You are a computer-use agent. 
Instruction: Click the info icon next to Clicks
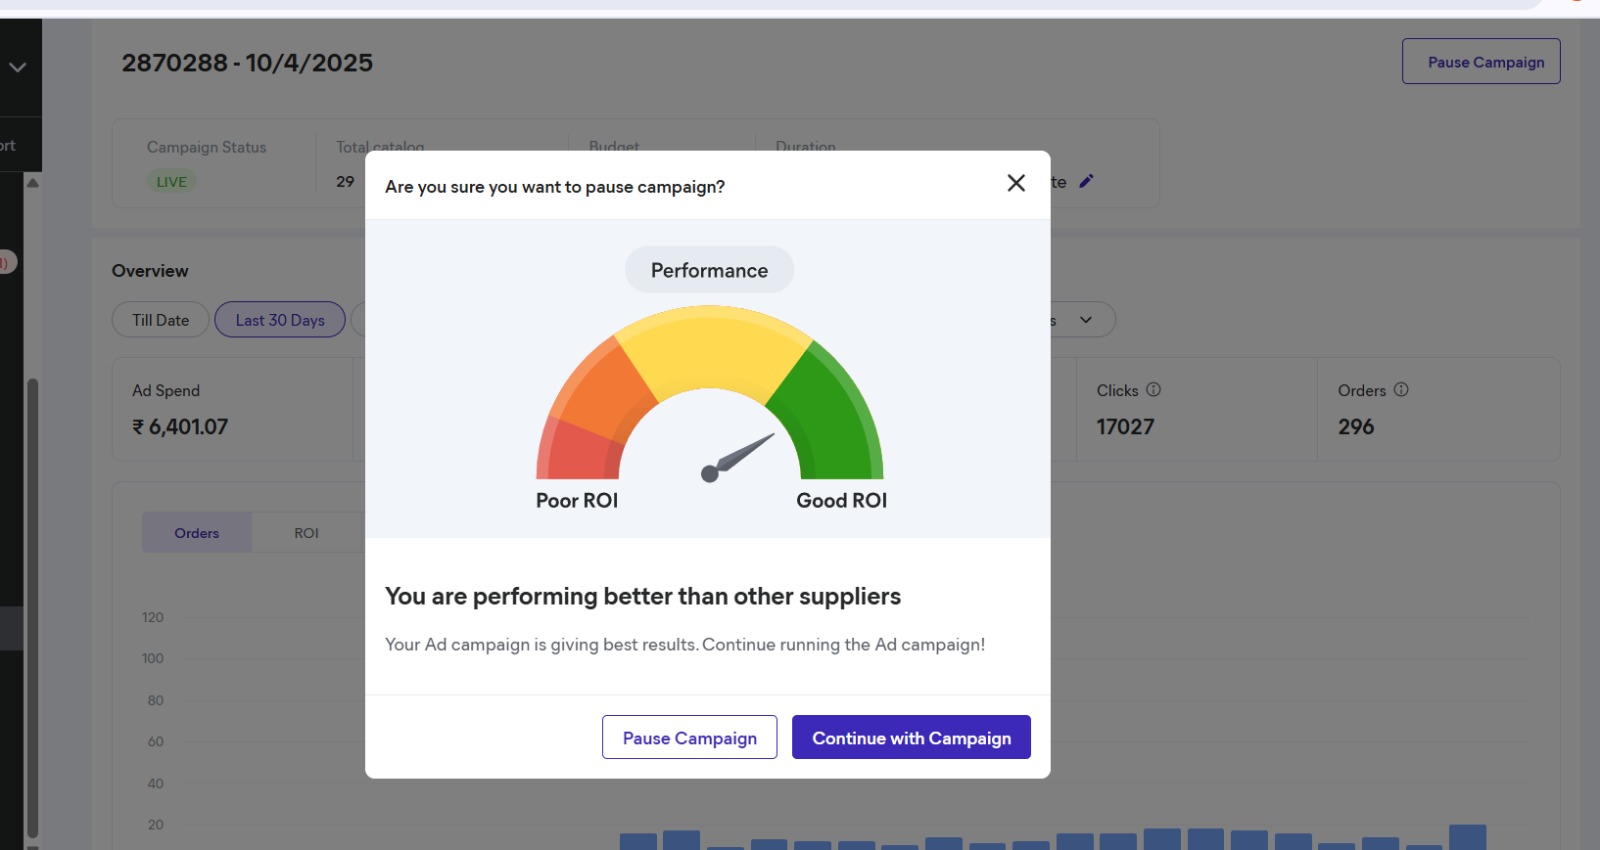click(1153, 389)
